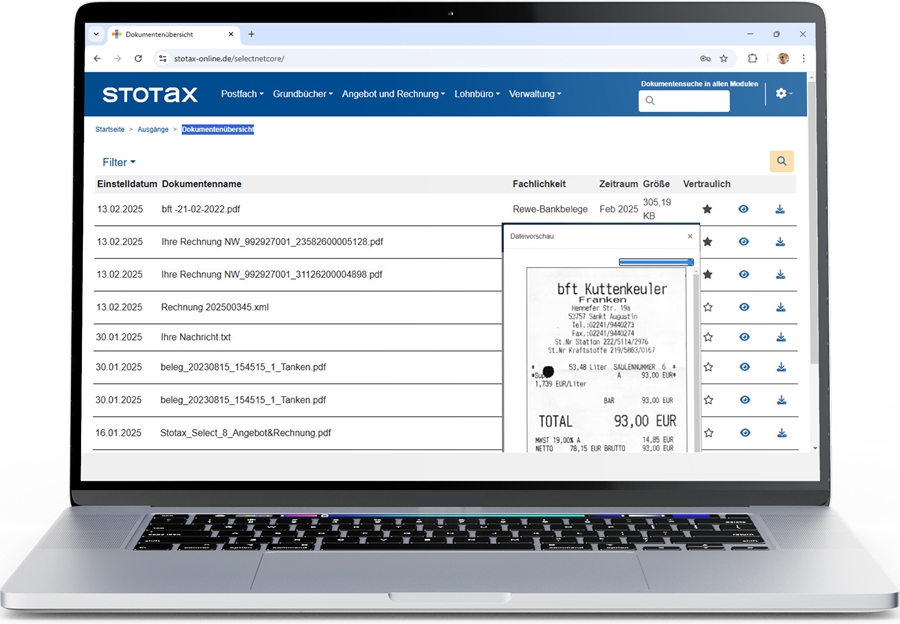Screen dimensions: 900x624
Task: Unmark bft -21-02-2022.pdf as confidential
Action: [x=707, y=209]
